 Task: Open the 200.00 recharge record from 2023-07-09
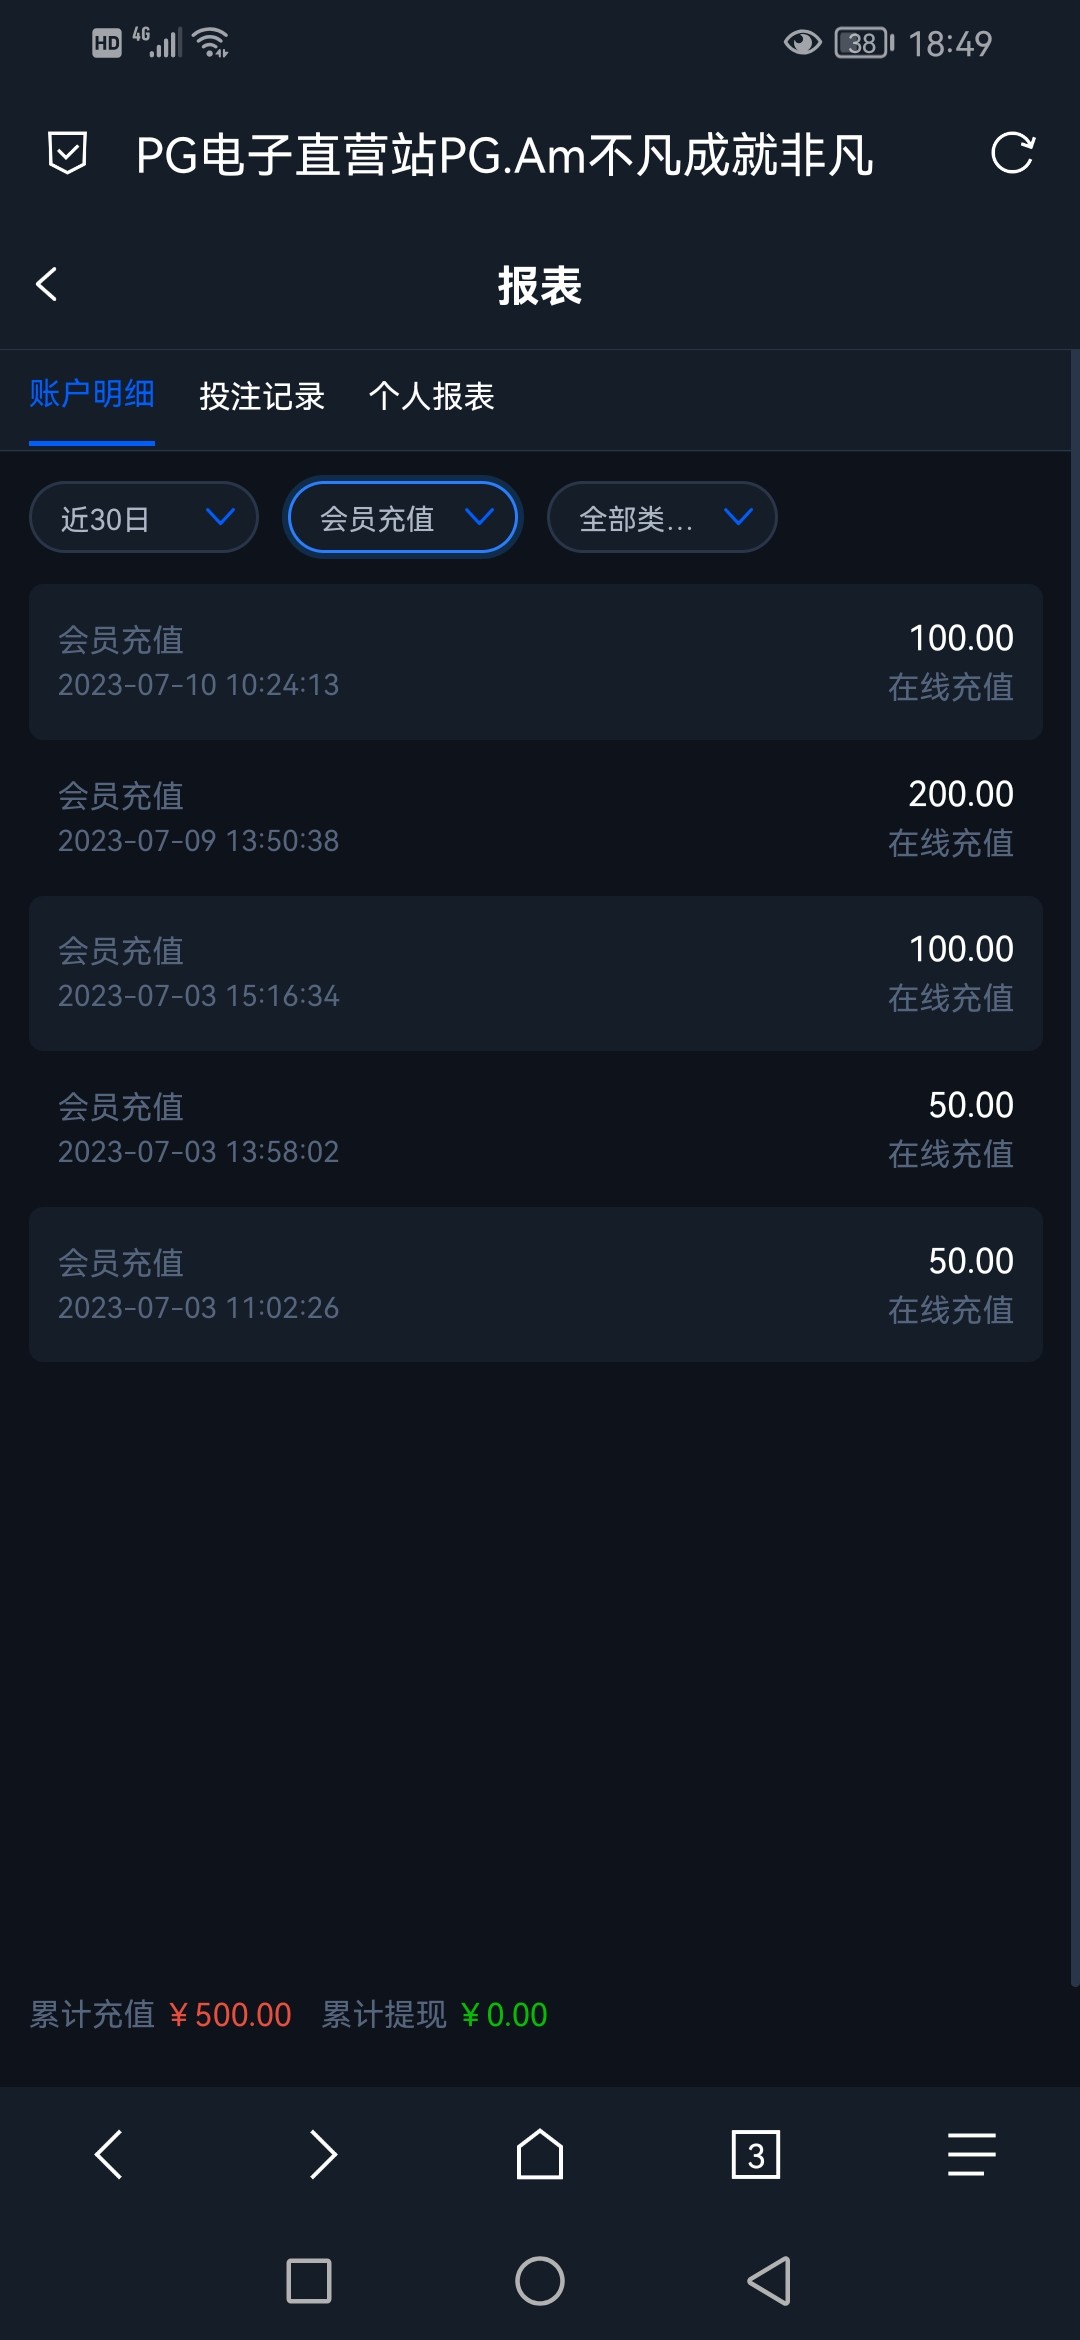[536, 818]
